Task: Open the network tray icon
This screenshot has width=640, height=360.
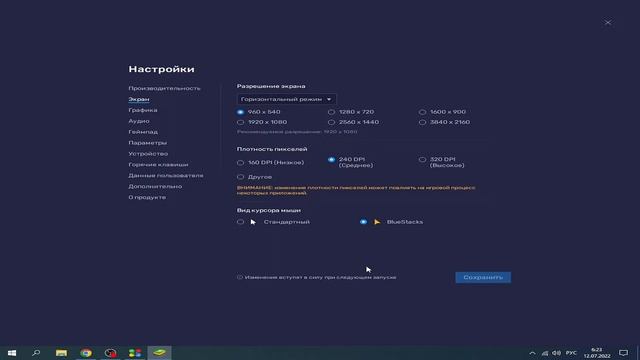Action: coord(545,353)
